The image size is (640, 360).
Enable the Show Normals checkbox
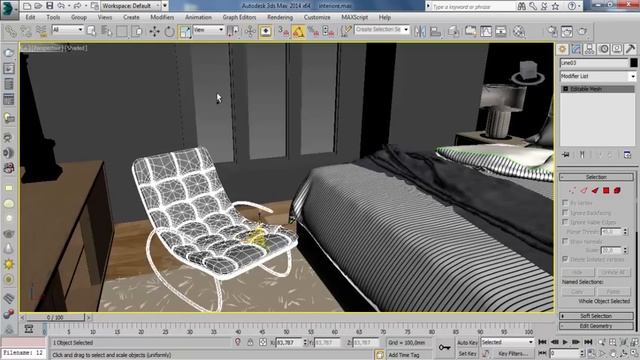(x=565, y=241)
